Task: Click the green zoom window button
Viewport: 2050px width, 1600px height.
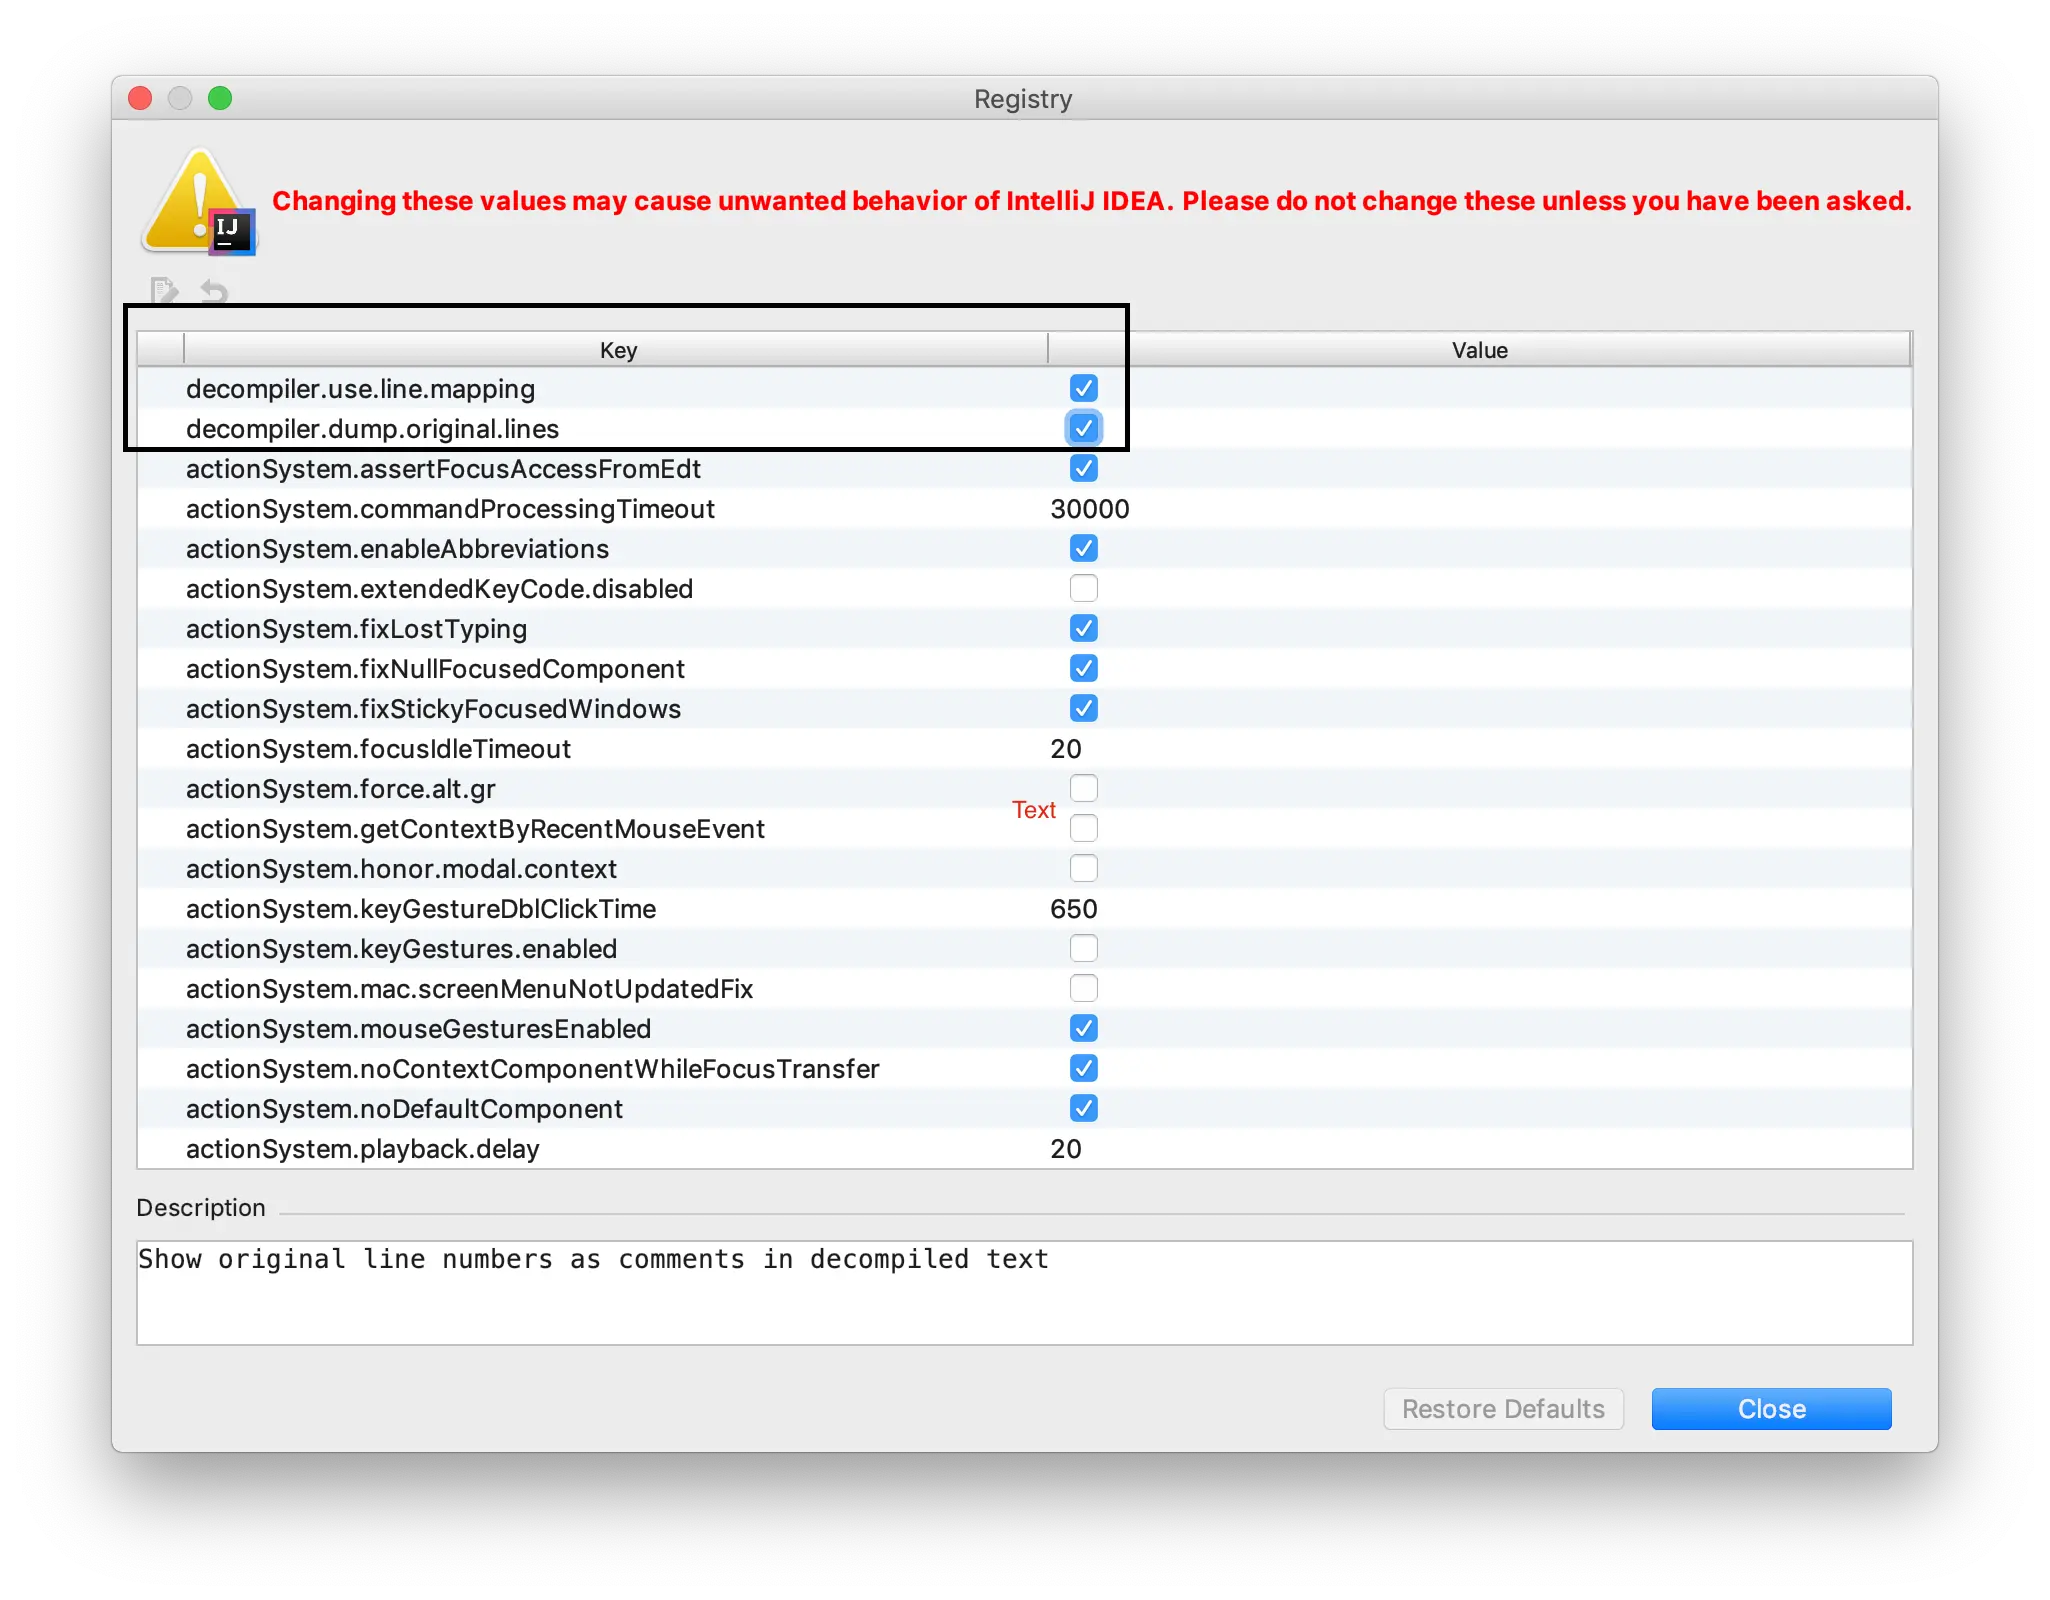Action: click(220, 98)
